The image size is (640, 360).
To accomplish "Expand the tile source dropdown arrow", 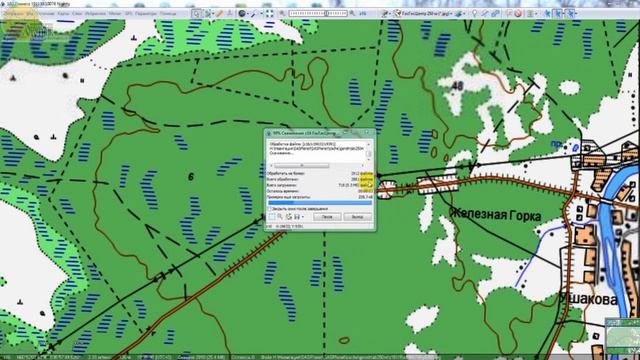I will [389, 14].
